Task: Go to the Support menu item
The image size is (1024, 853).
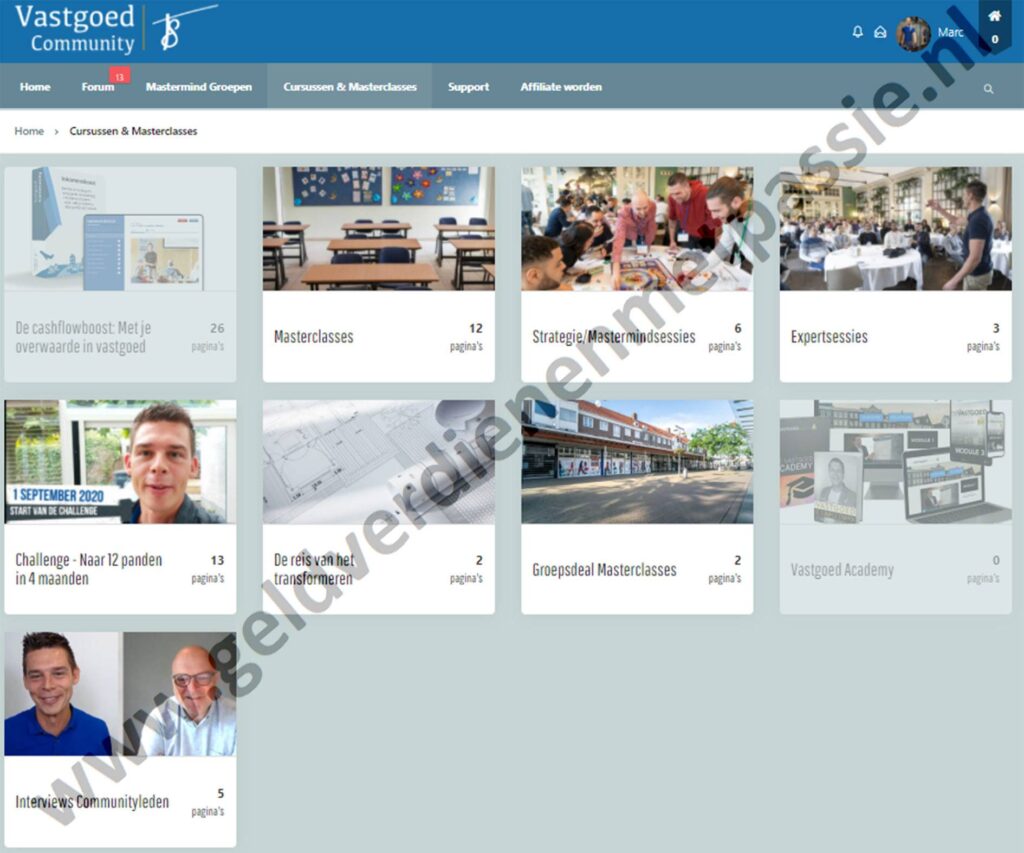Action: pyautogui.click(x=468, y=87)
